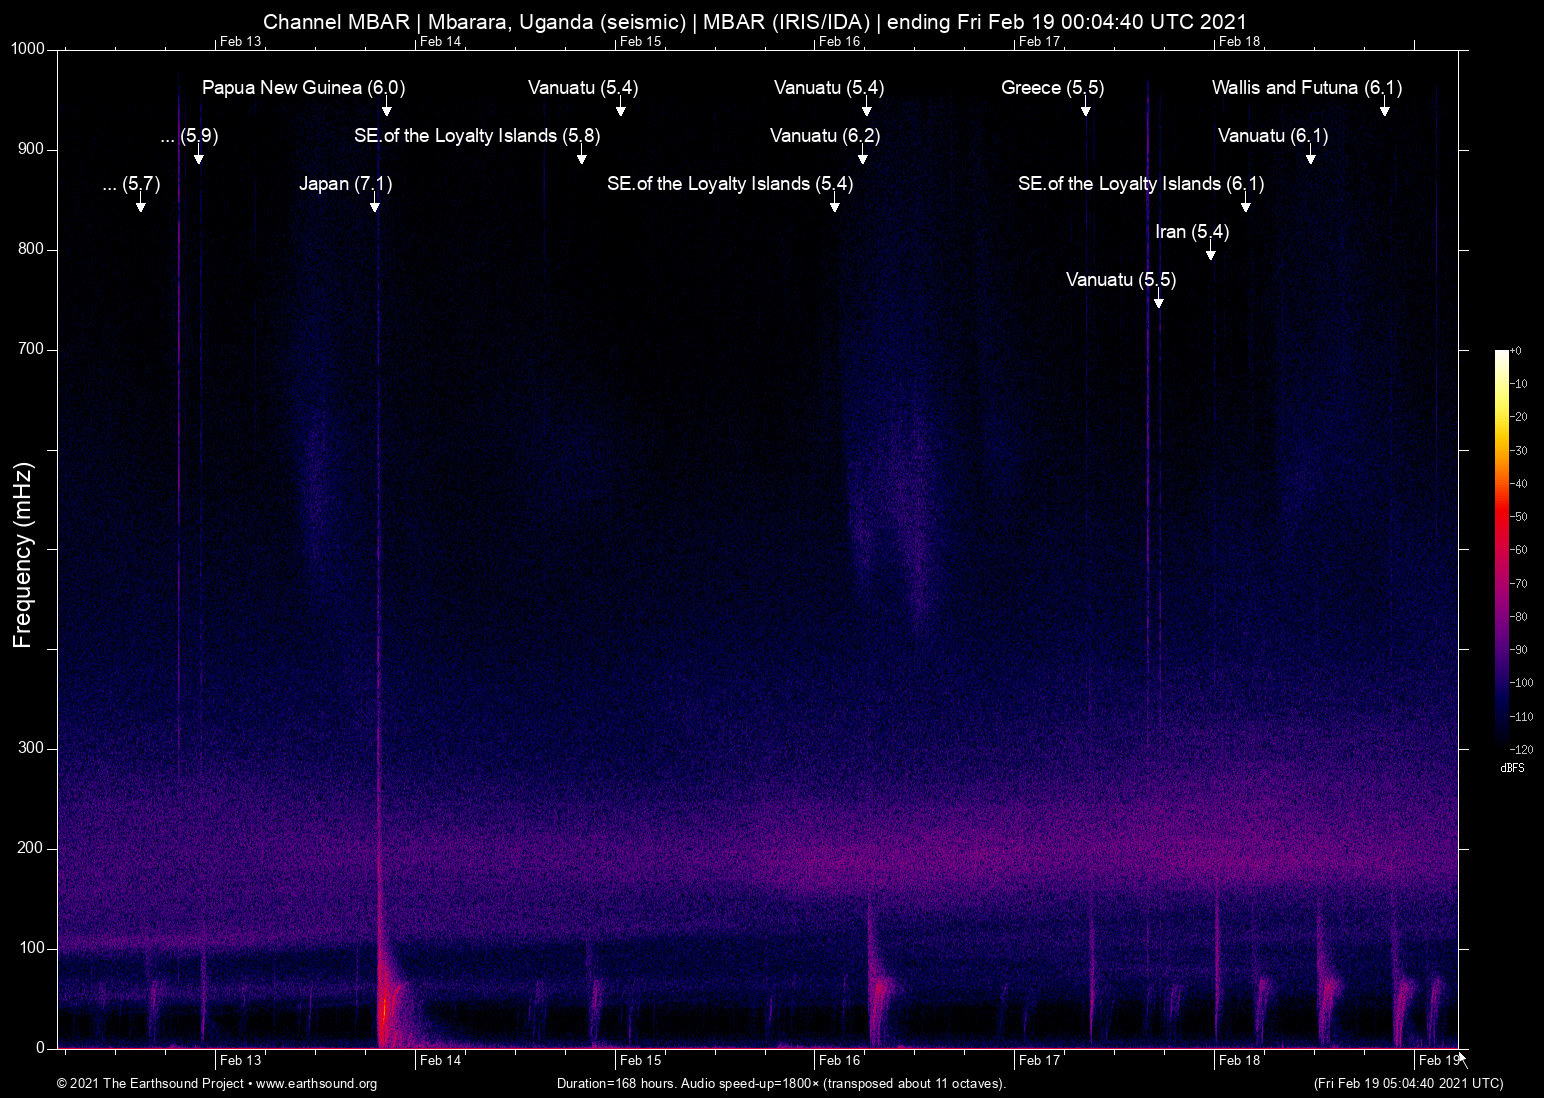The height and width of the screenshot is (1098, 1544).
Task: Click the arrow marker under Greece (5.5)
Action: tap(1085, 109)
